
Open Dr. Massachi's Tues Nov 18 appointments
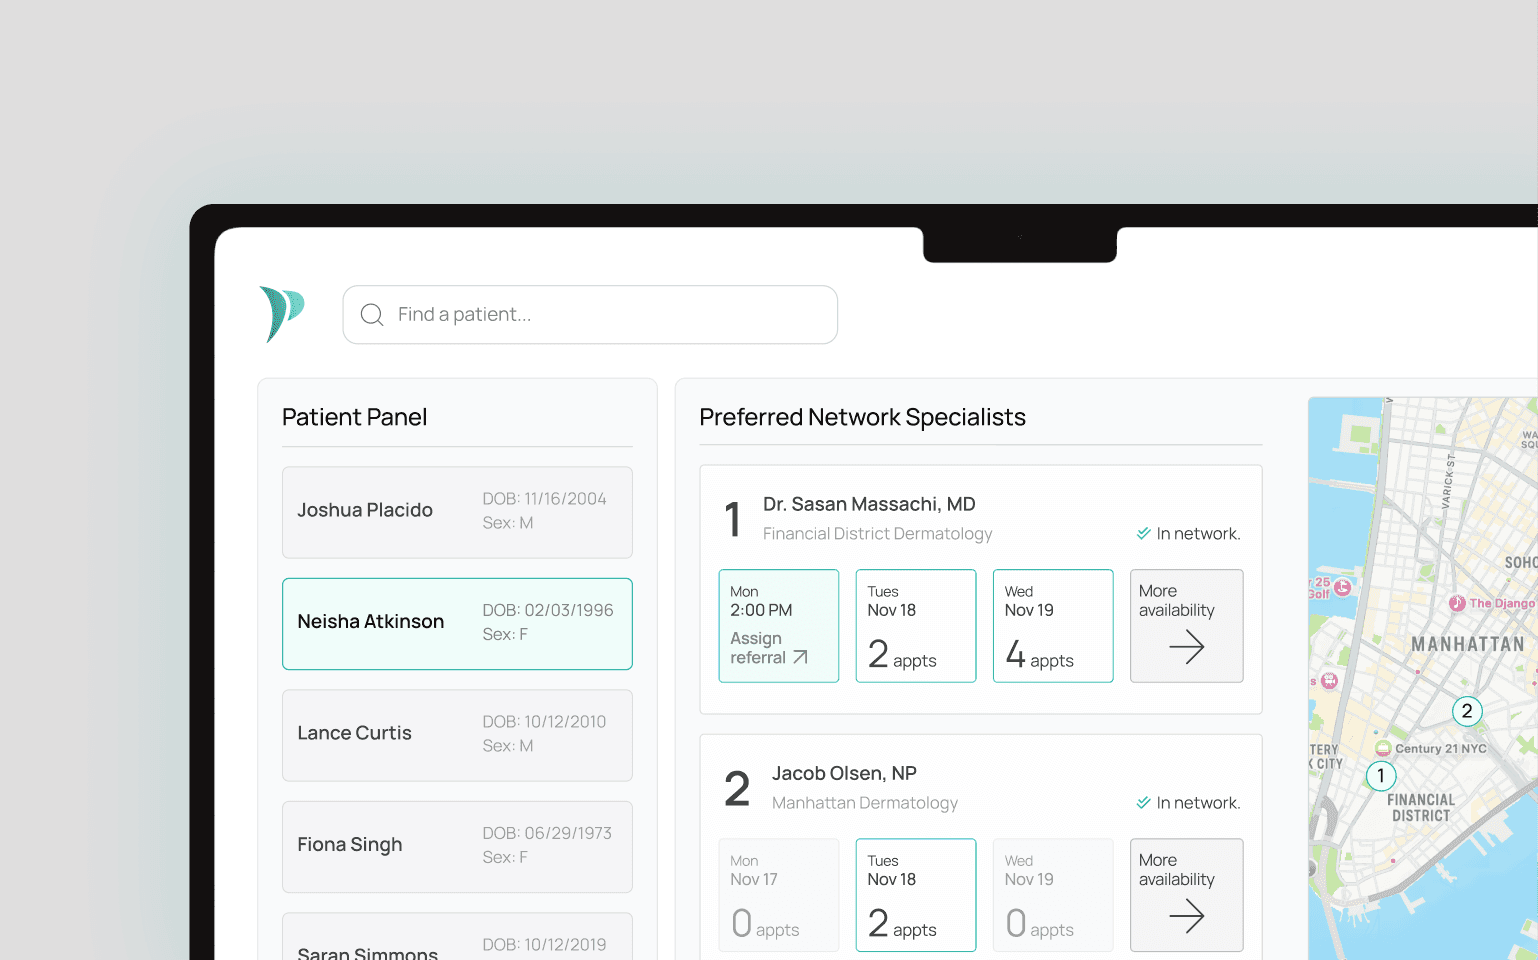[x=916, y=626]
